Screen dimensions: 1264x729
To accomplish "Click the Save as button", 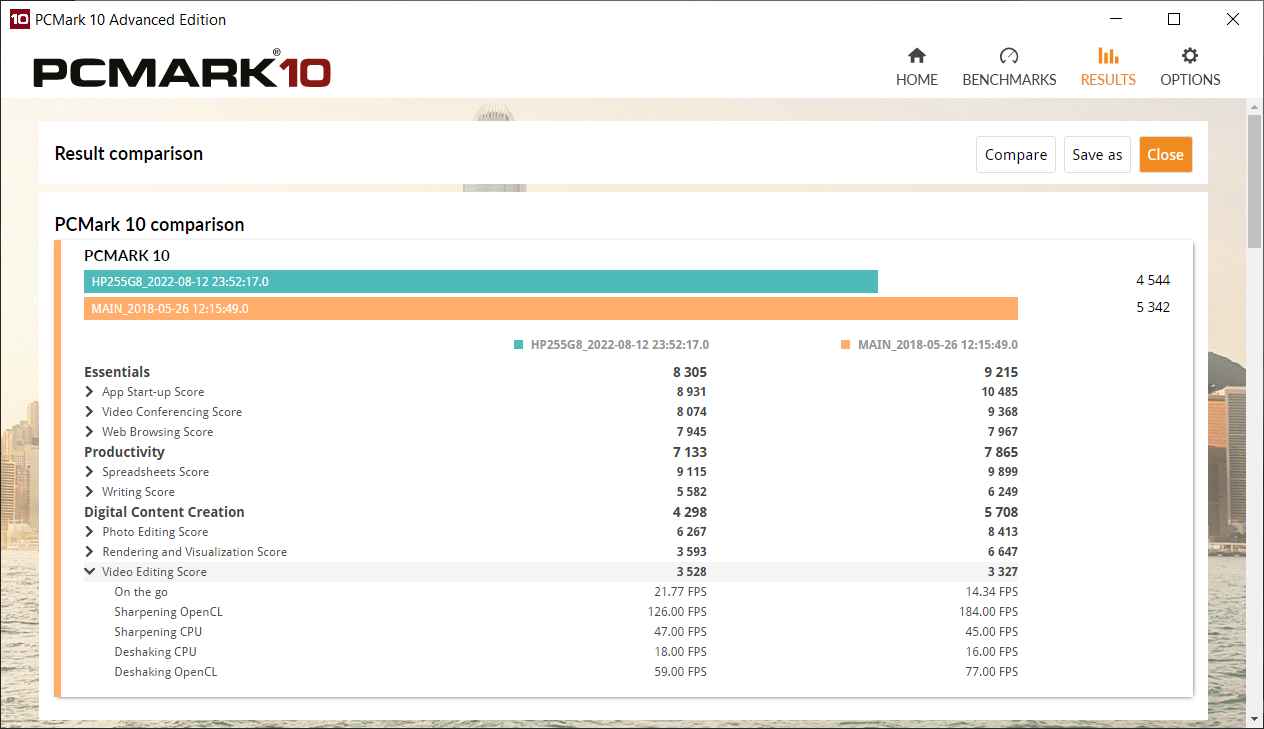I will pyautogui.click(x=1097, y=155).
